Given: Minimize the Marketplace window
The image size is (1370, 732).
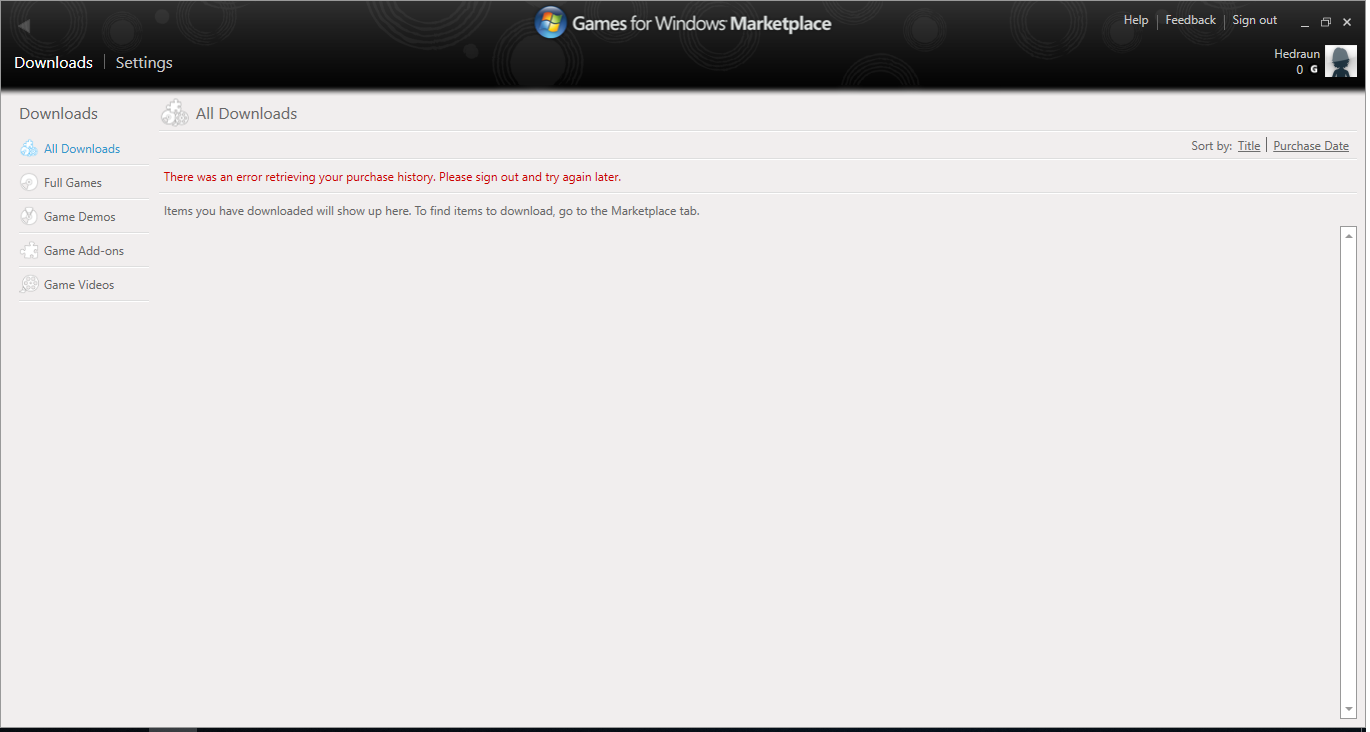Looking at the screenshot, I should pyautogui.click(x=1304, y=22).
